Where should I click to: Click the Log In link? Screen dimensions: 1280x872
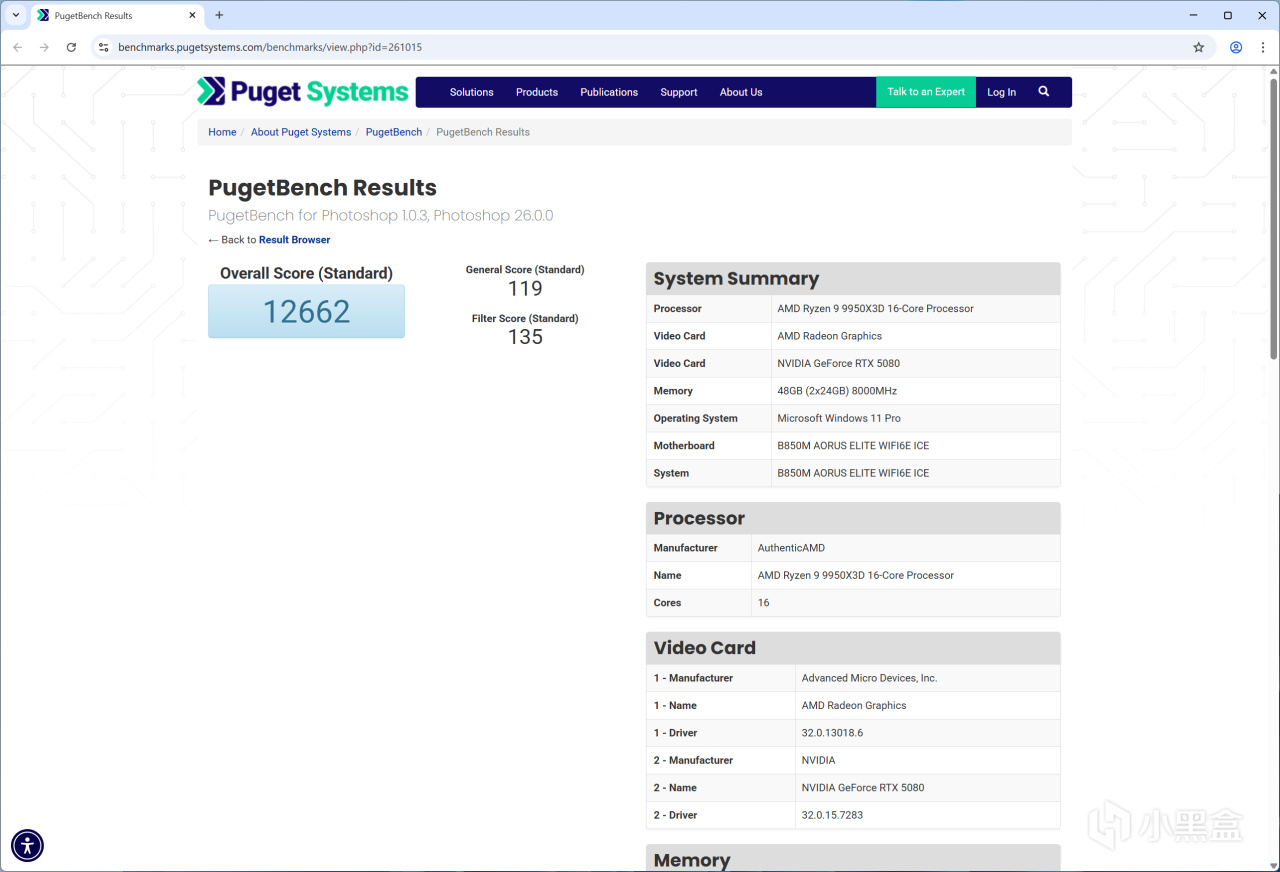click(x=1001, y=92)
